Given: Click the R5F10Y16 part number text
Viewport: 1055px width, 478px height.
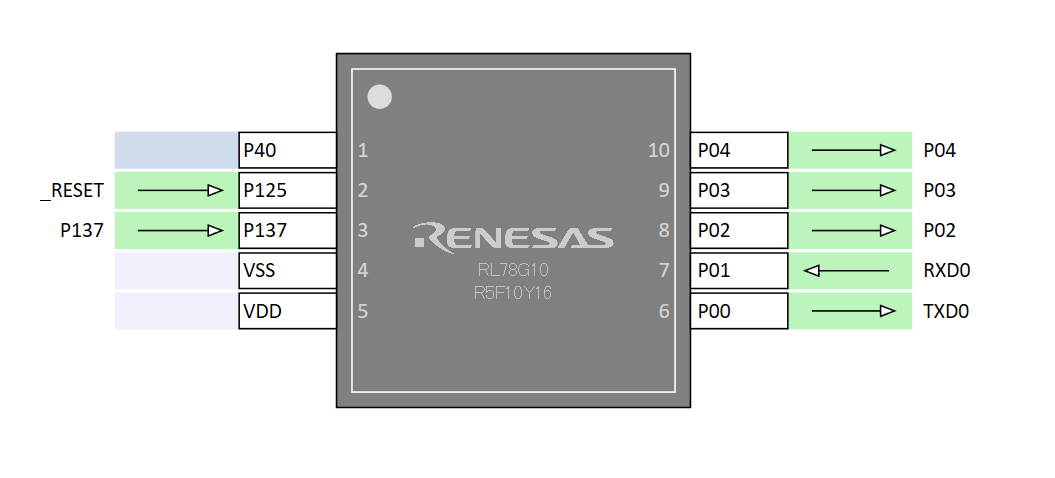Looking at the screenshot, I should (513, 294).
